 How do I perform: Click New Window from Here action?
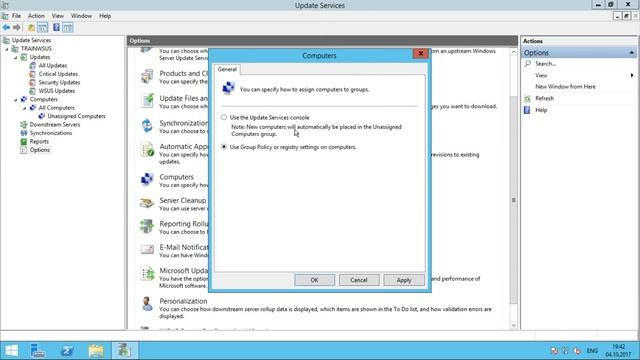point(565,87)
